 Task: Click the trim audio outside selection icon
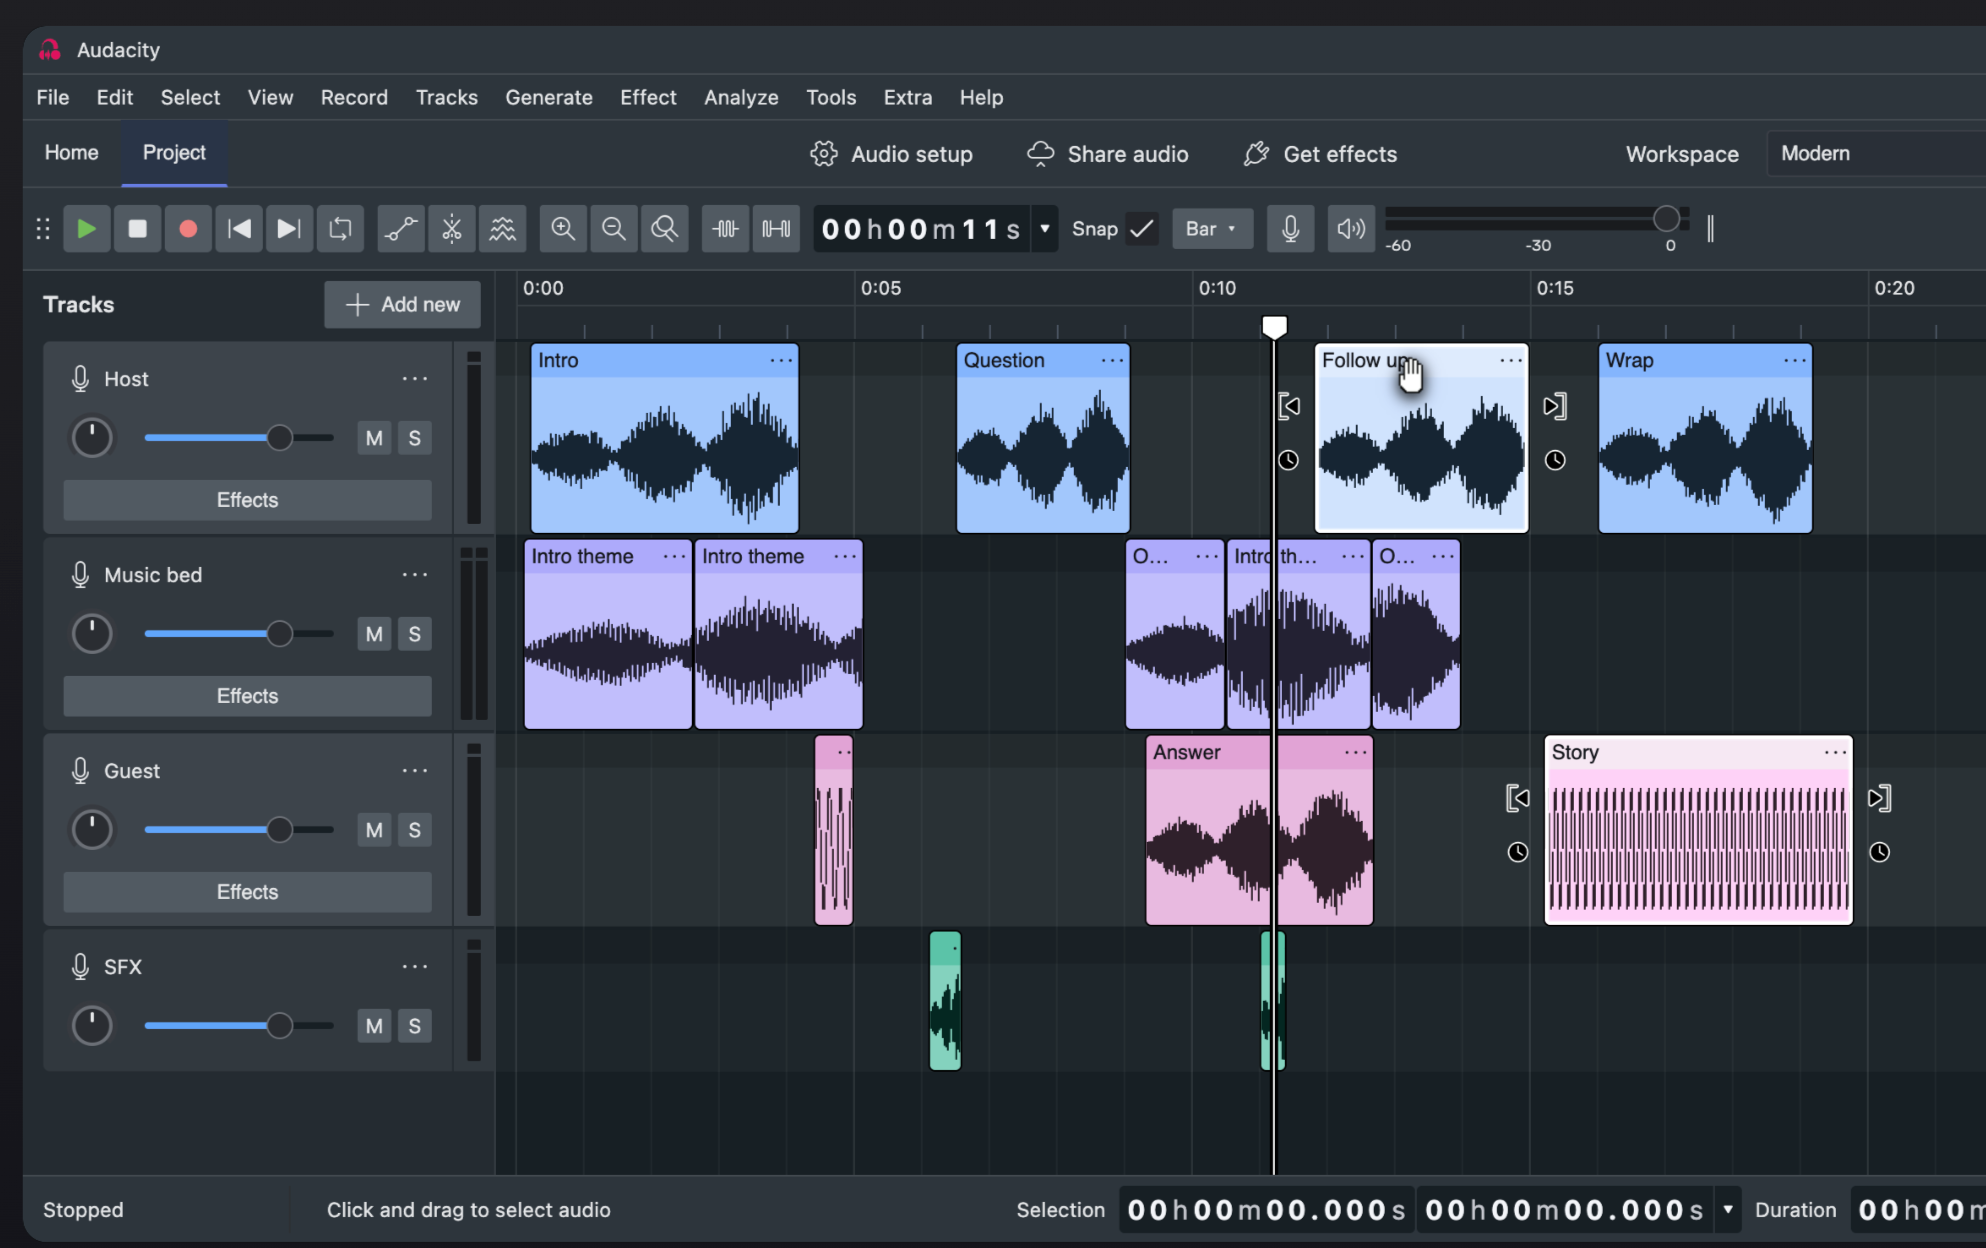(725, 229)
